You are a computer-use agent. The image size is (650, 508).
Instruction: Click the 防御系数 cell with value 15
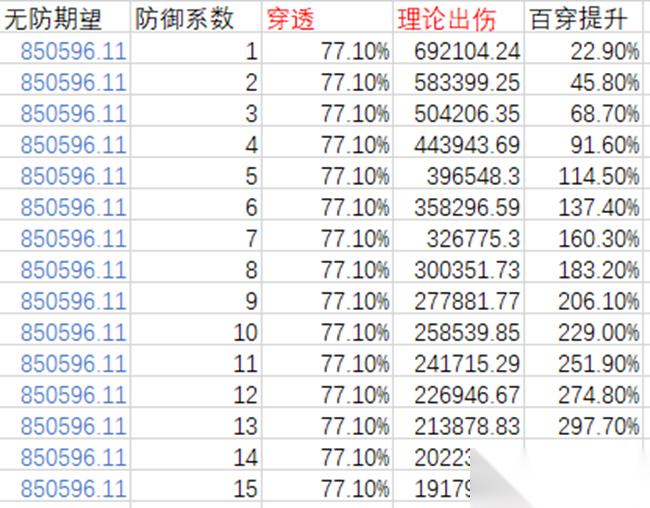(x=197, y=489)
